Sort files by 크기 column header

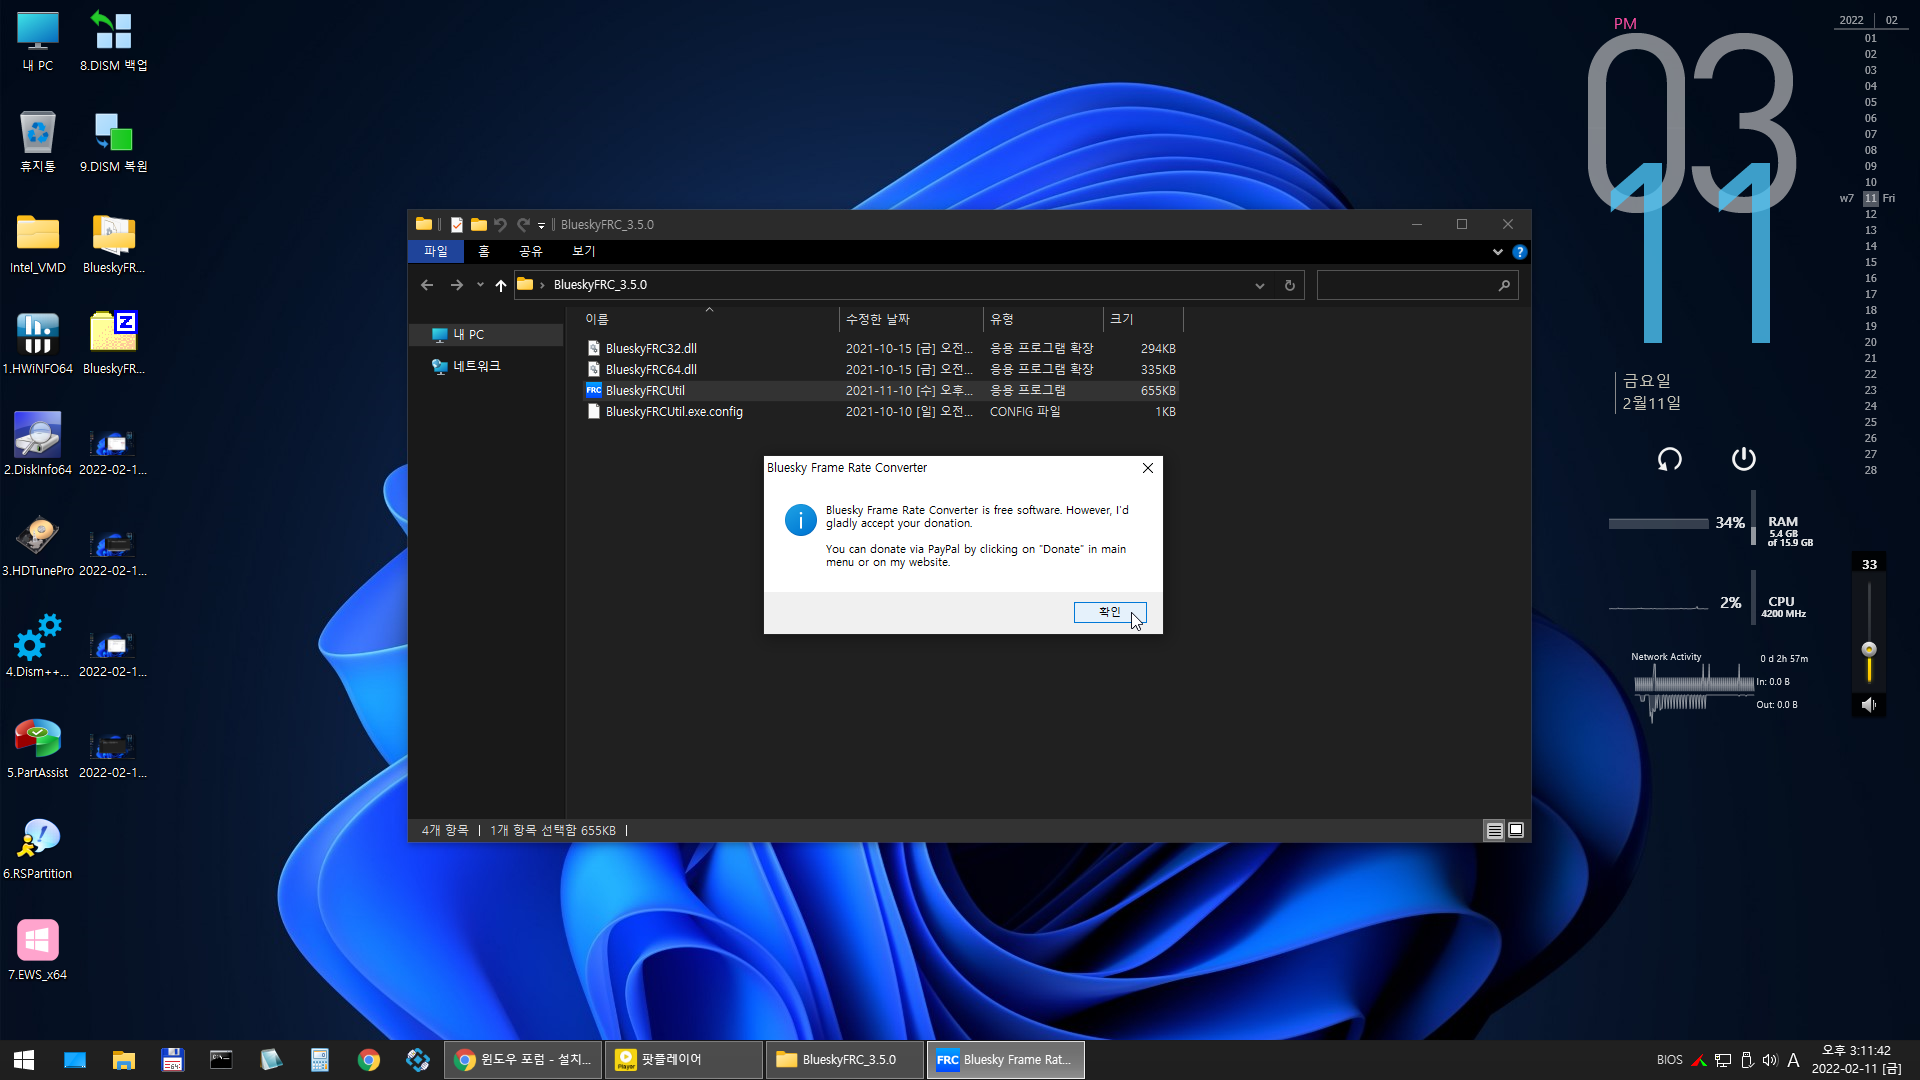coord(1143,319)
